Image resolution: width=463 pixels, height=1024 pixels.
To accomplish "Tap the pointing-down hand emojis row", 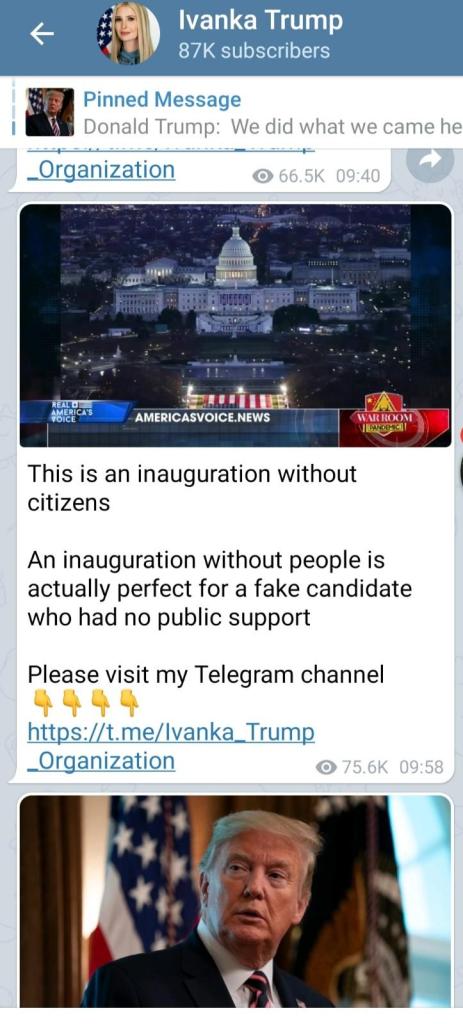I will 86,703.
